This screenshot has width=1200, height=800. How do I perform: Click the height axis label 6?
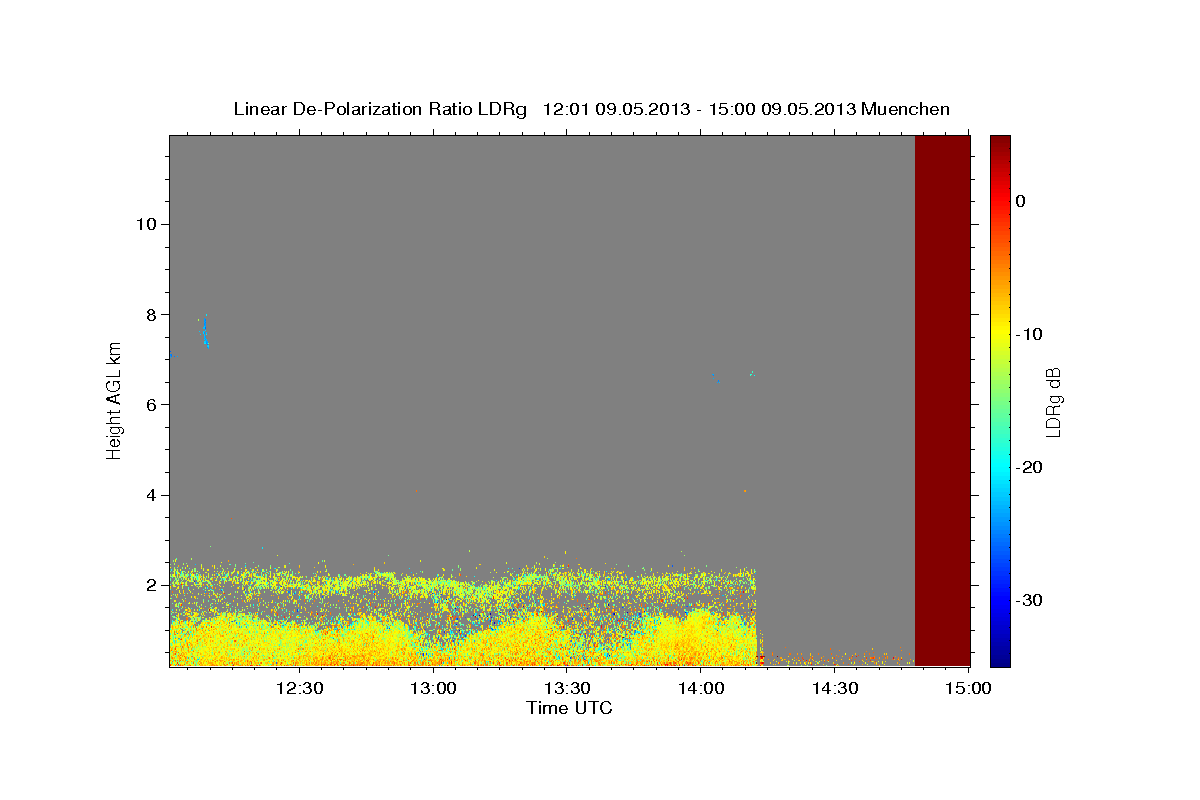pyautogui.click(x=149, y=405)
